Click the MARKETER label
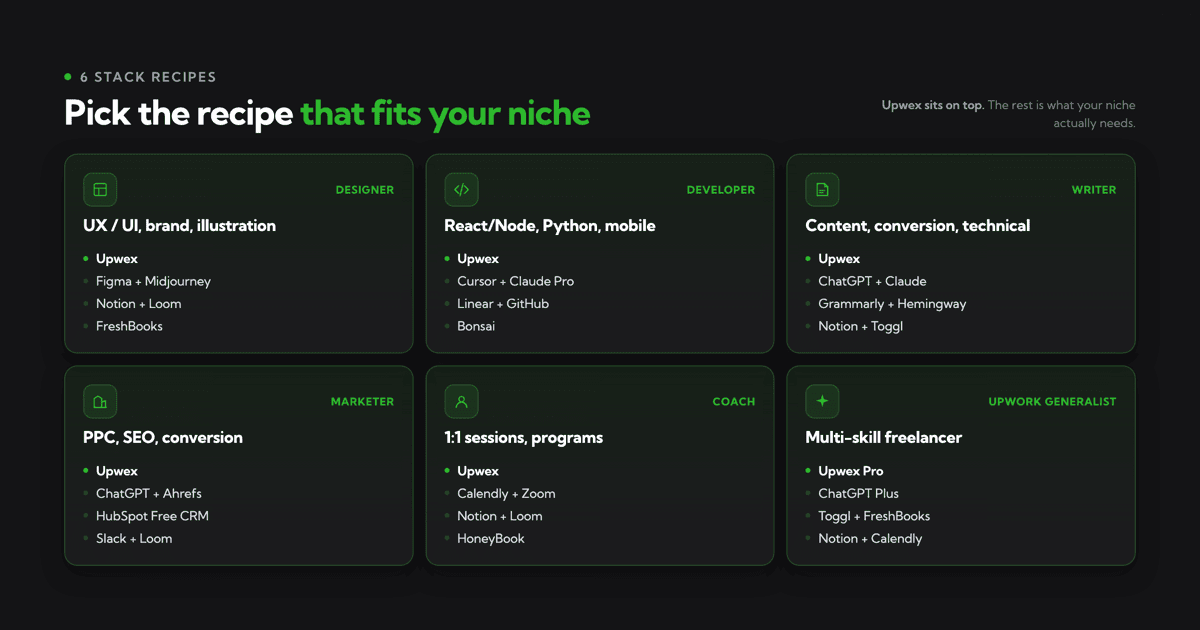Image resolution: width=1200 pixels, height=630 pixels. tap(363, 402)
